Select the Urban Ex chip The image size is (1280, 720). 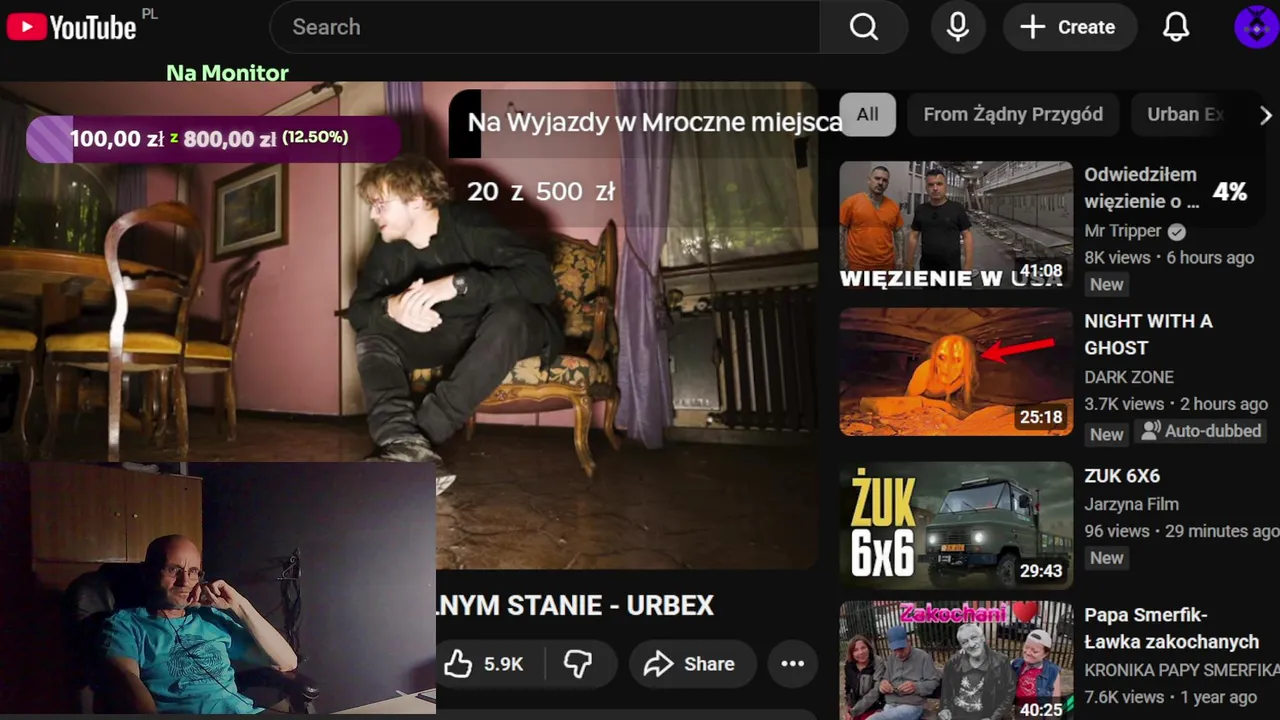pyautogui.click(x=1186, y=114)
